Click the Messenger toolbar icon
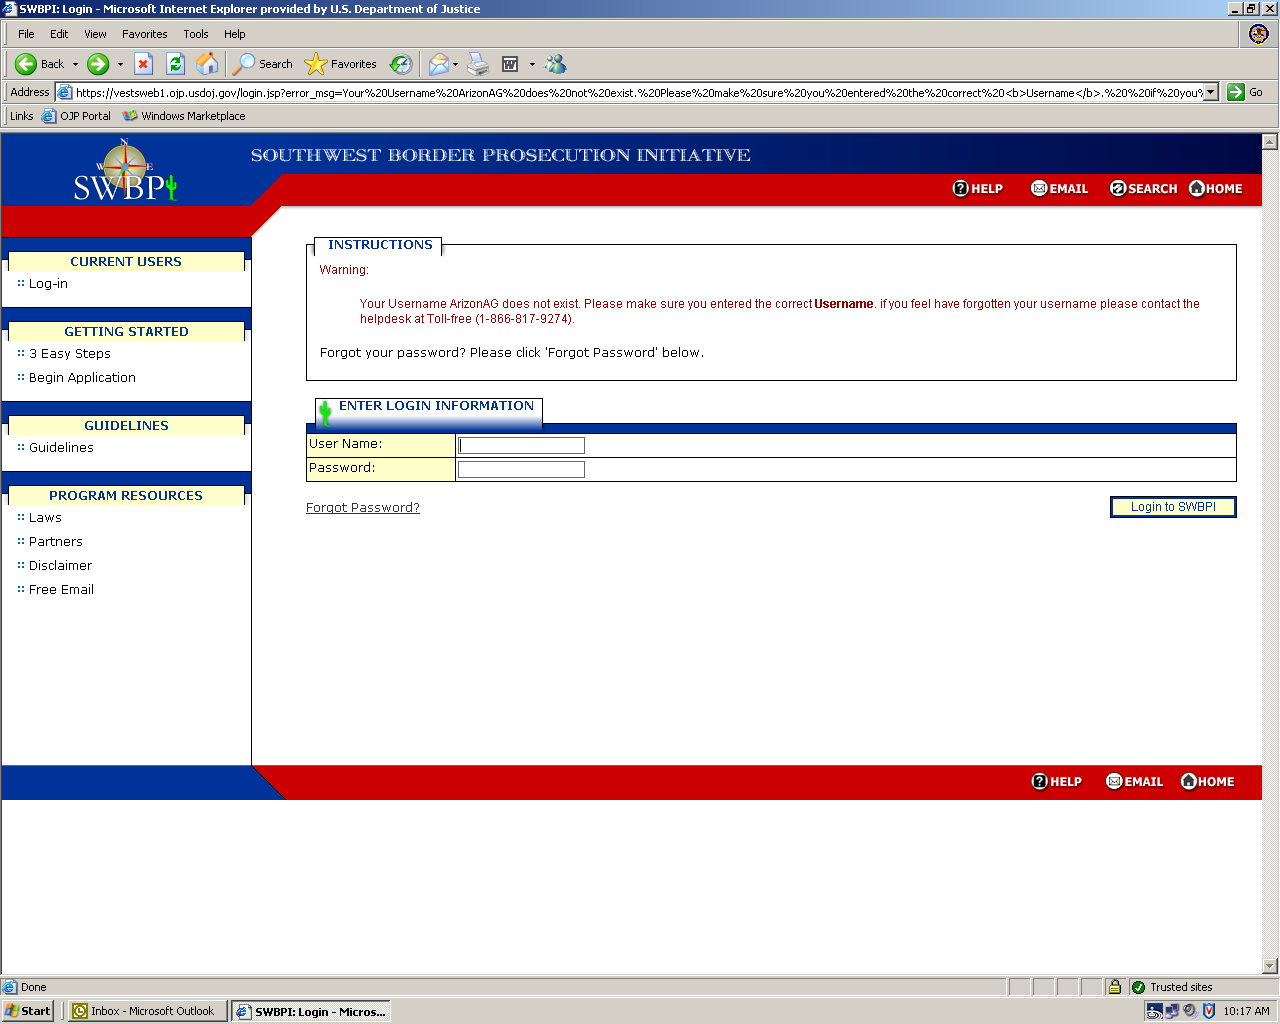The image size is (1280, 1024). coord(556,64)
